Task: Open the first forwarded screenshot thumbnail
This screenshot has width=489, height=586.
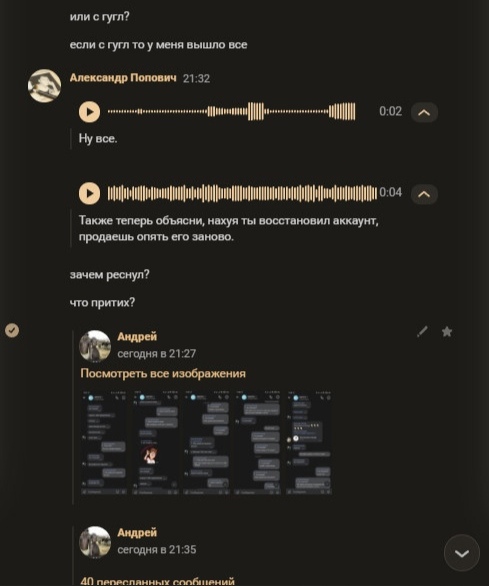Action: coord(104,443)
